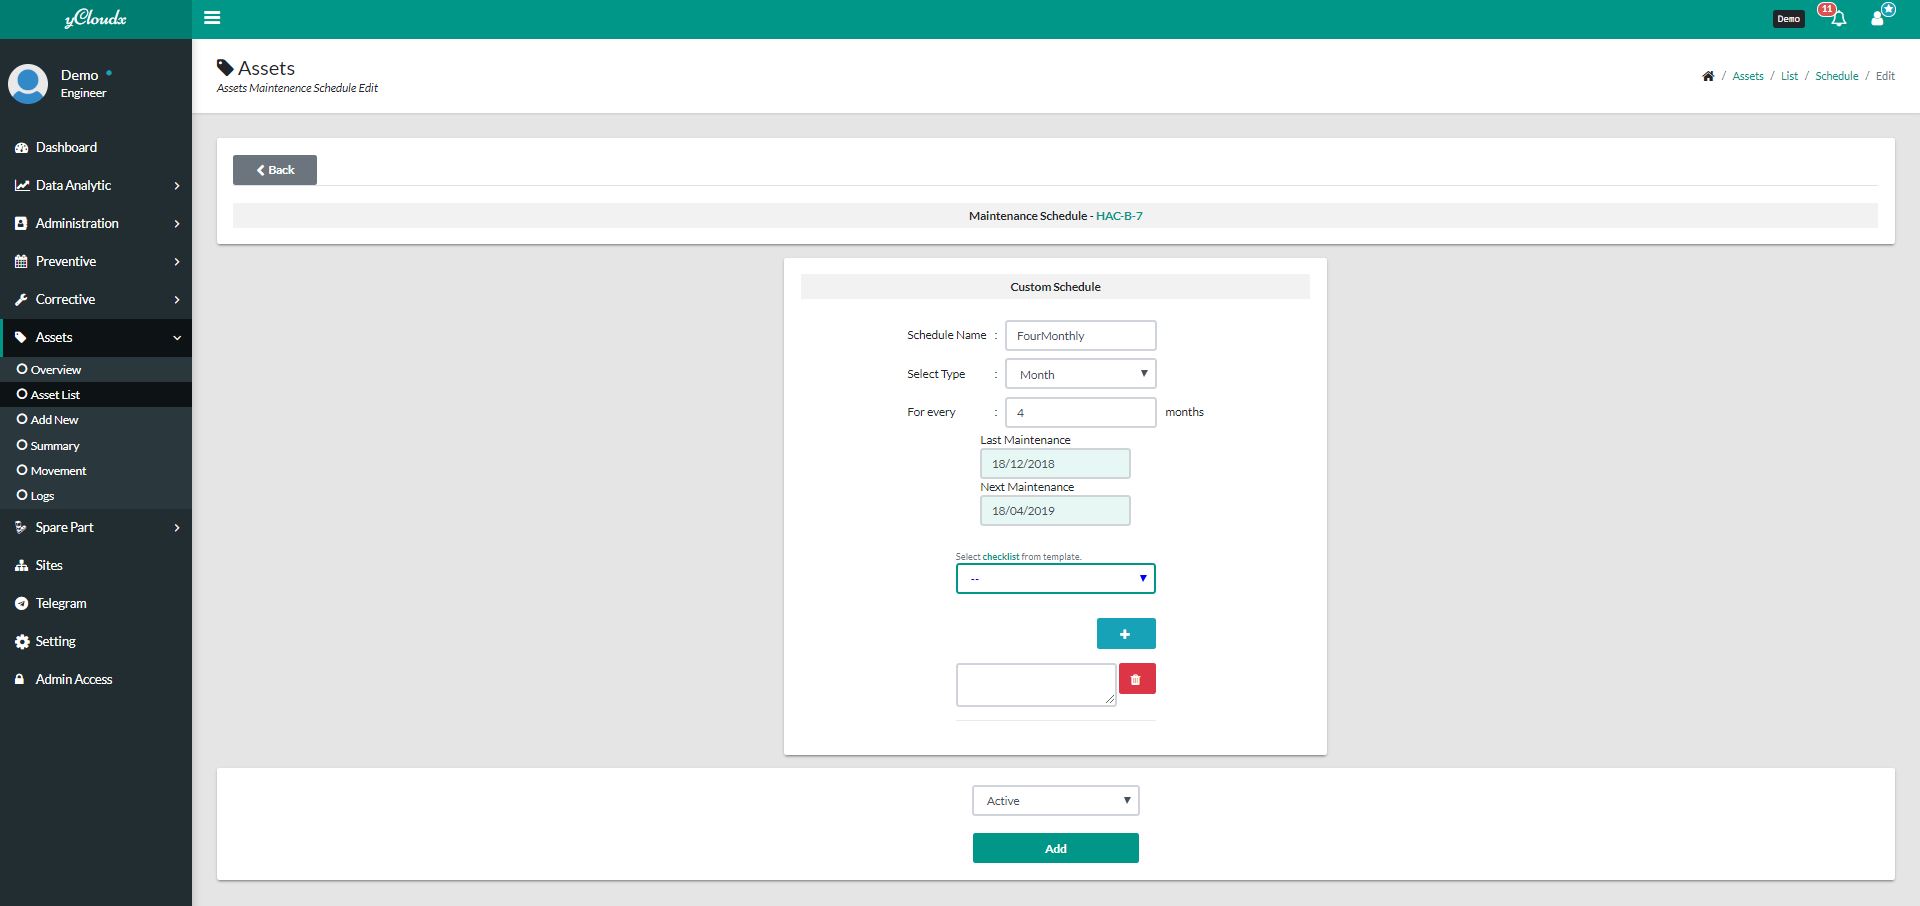
Task: Go to Dashboard in sidebar
Action: [66, 147]
